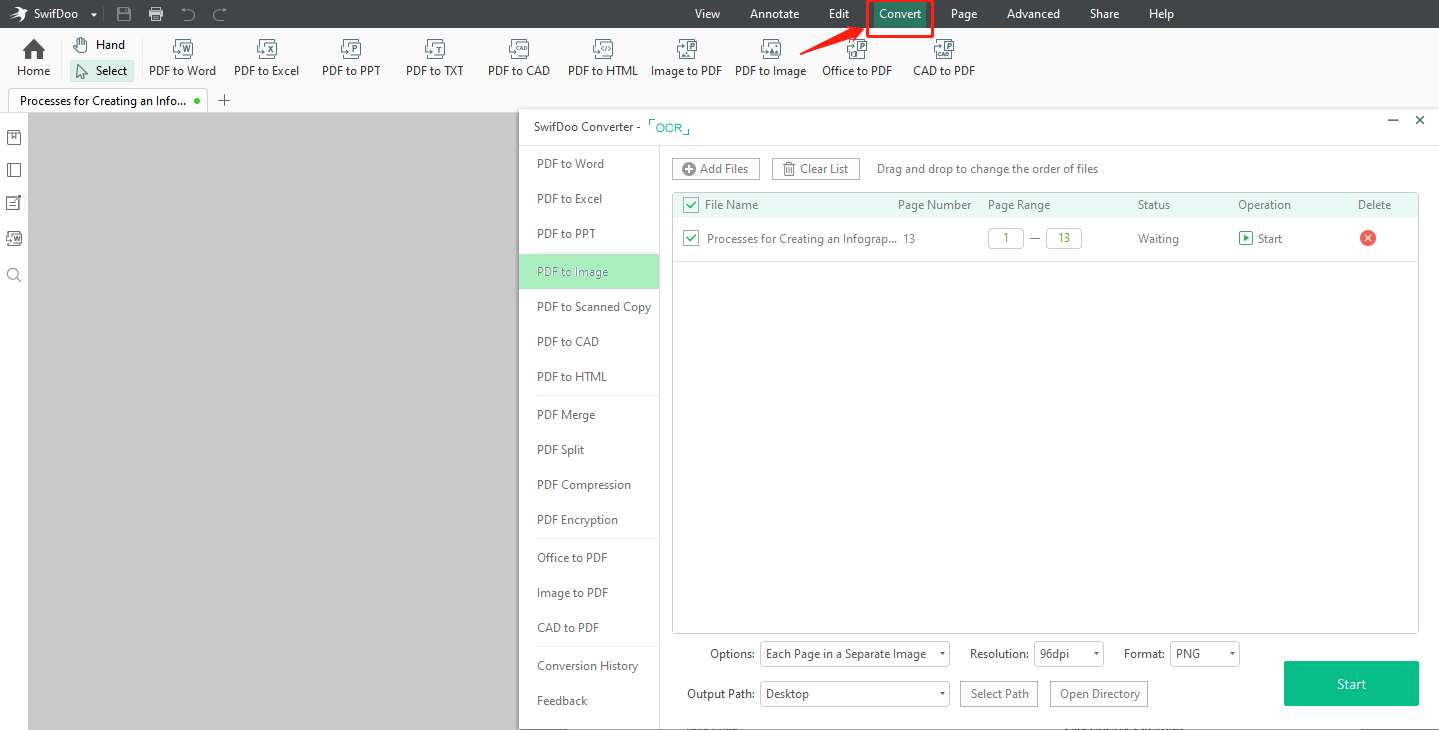Open the search icon in left sidebar
1439x730 pixels.
tap(14, 275)
